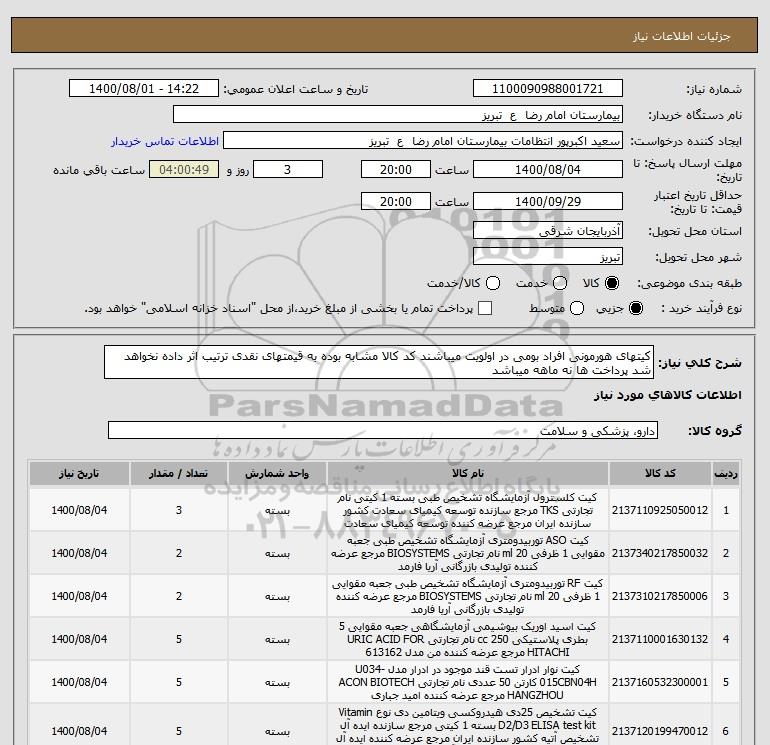
Task: Click the buyer name field بیمارستان امام رضا
Action: (398, 115)
